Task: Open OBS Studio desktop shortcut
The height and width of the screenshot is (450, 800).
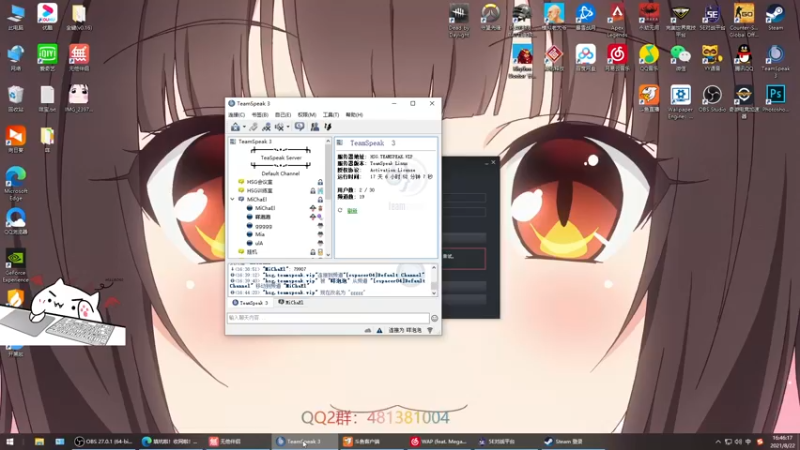Action: coord(712,98)
